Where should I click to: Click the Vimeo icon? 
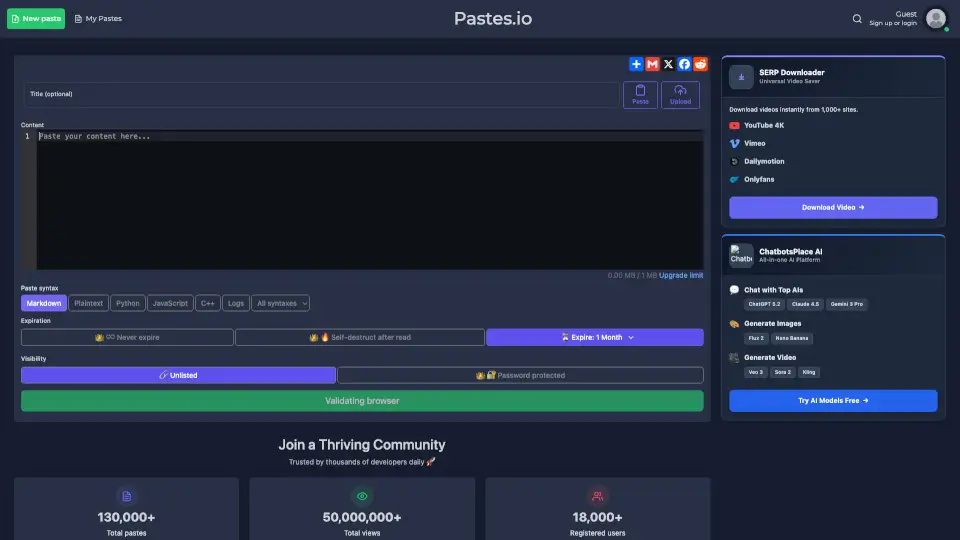tap(734, 143)
